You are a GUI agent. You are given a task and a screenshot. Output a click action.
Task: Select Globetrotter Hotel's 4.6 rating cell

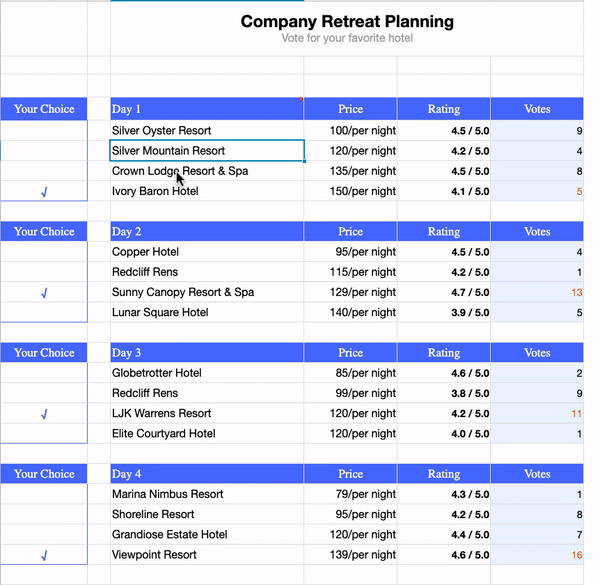(x=443, y=373)
